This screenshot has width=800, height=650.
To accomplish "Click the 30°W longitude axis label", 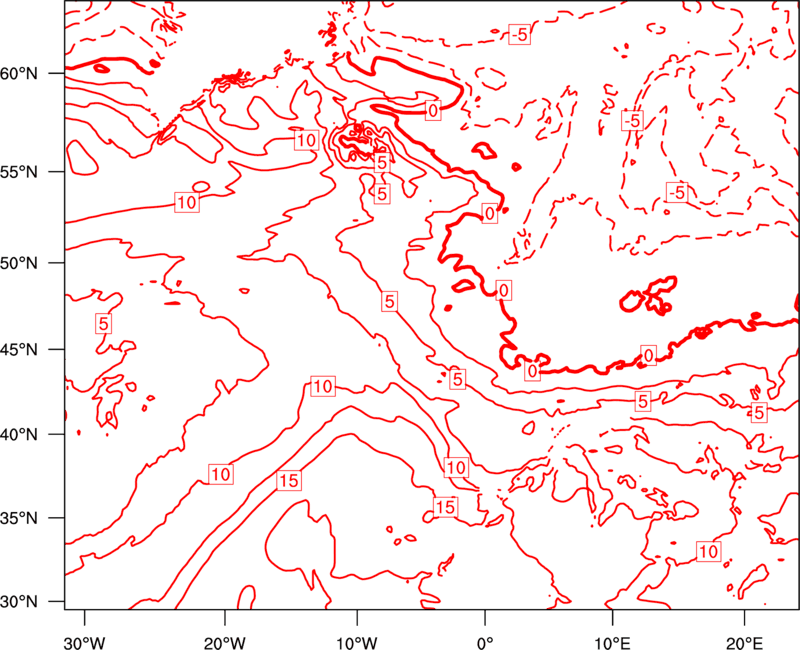I will pos(85,643).
